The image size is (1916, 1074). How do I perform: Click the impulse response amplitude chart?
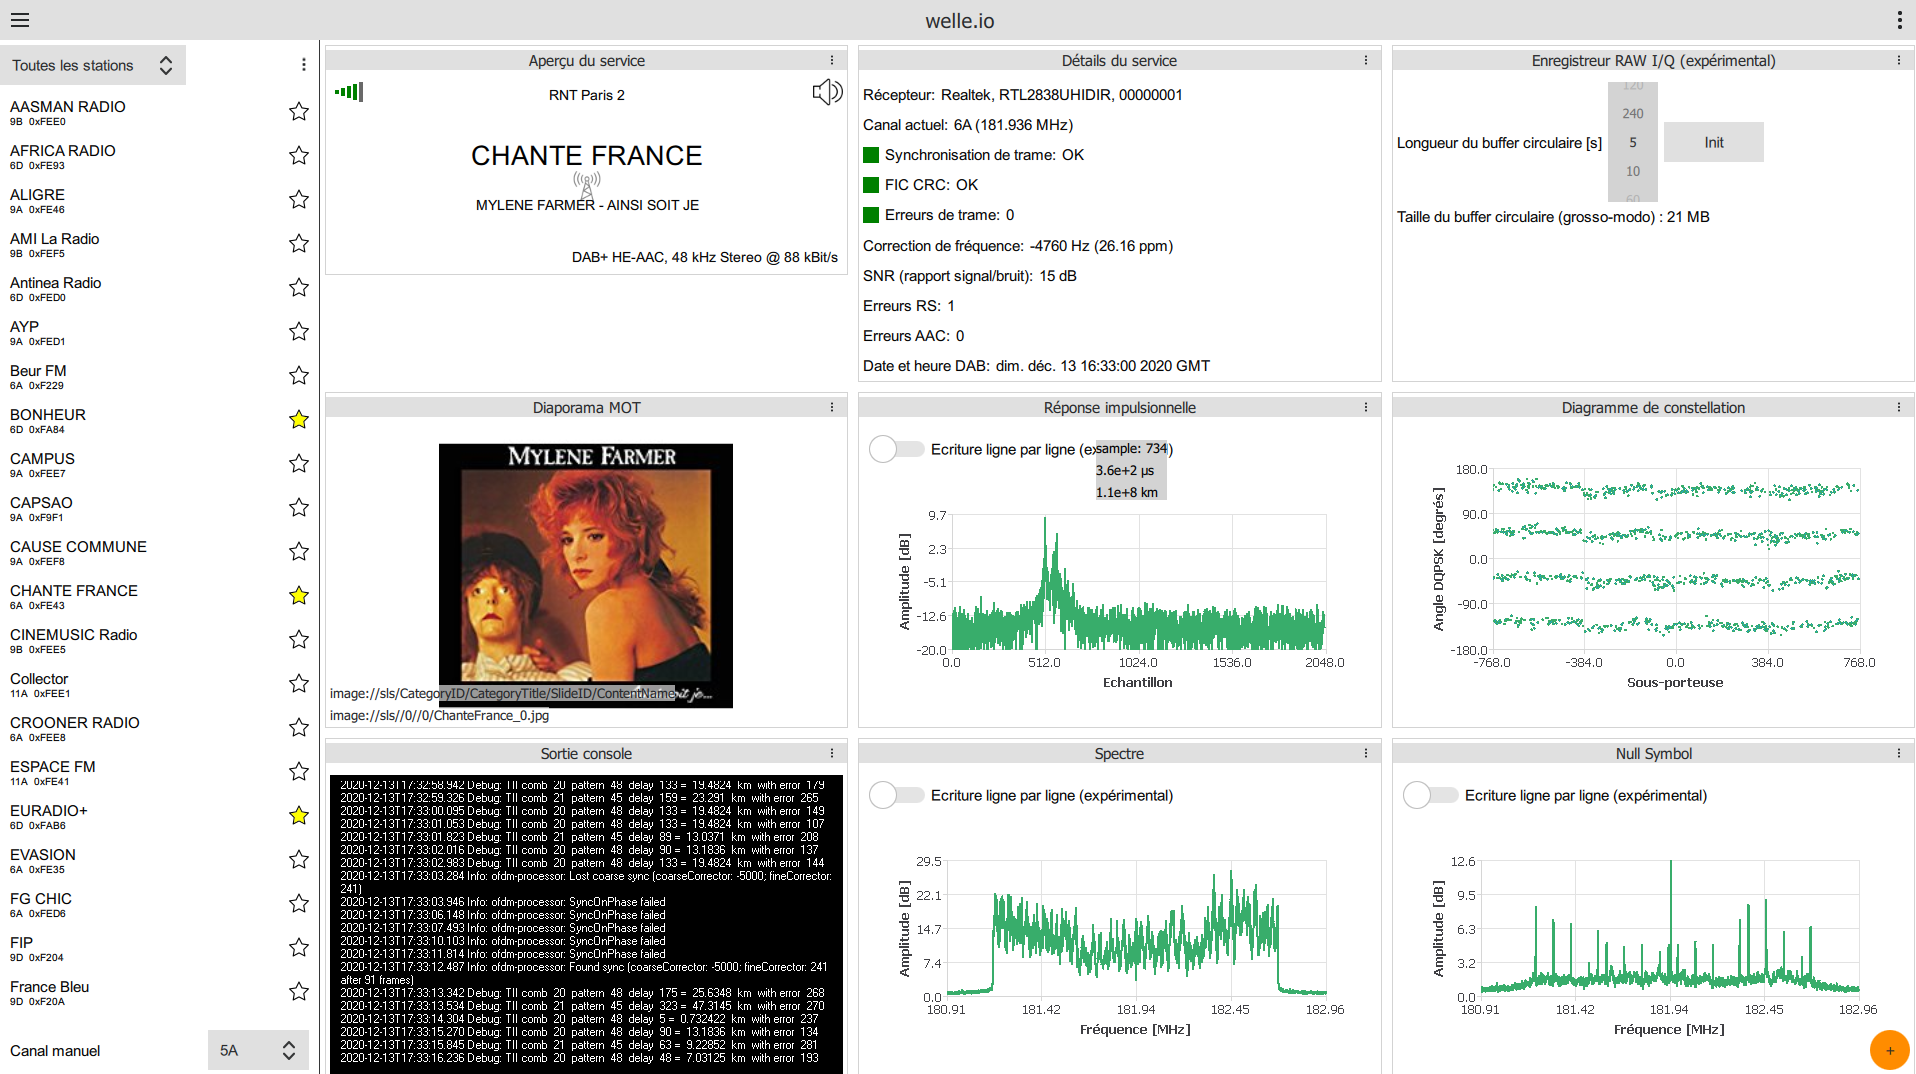point(1138,582)
